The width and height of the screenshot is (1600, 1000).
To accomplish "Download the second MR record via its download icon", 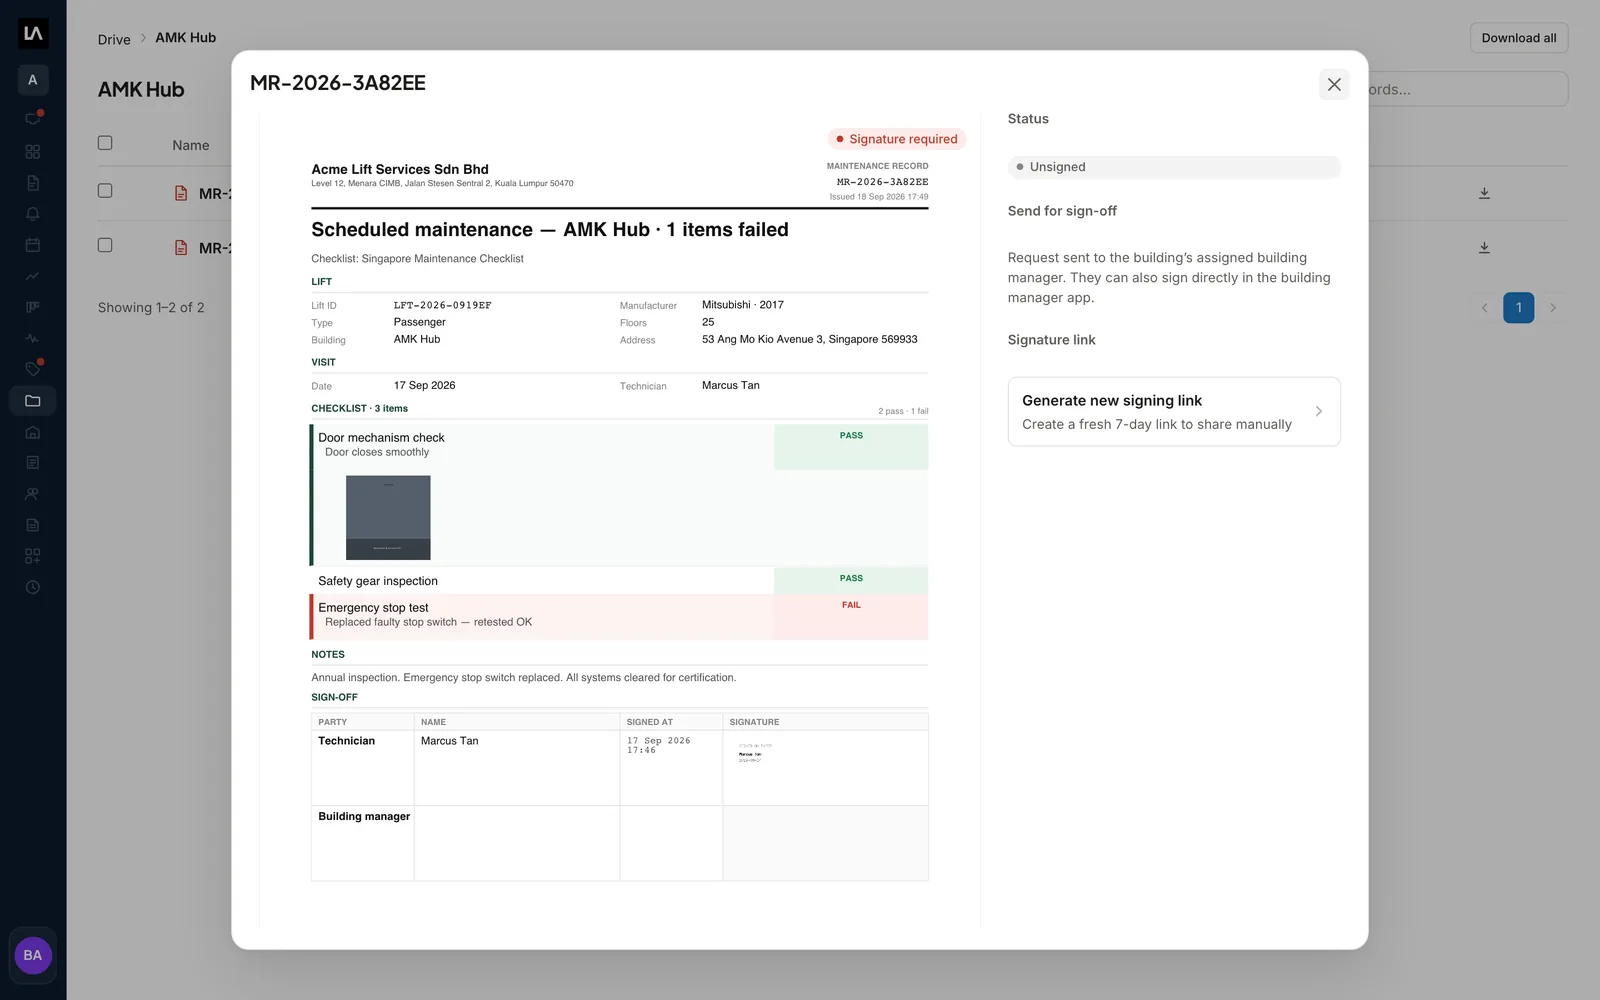I will pos(1484,247).
